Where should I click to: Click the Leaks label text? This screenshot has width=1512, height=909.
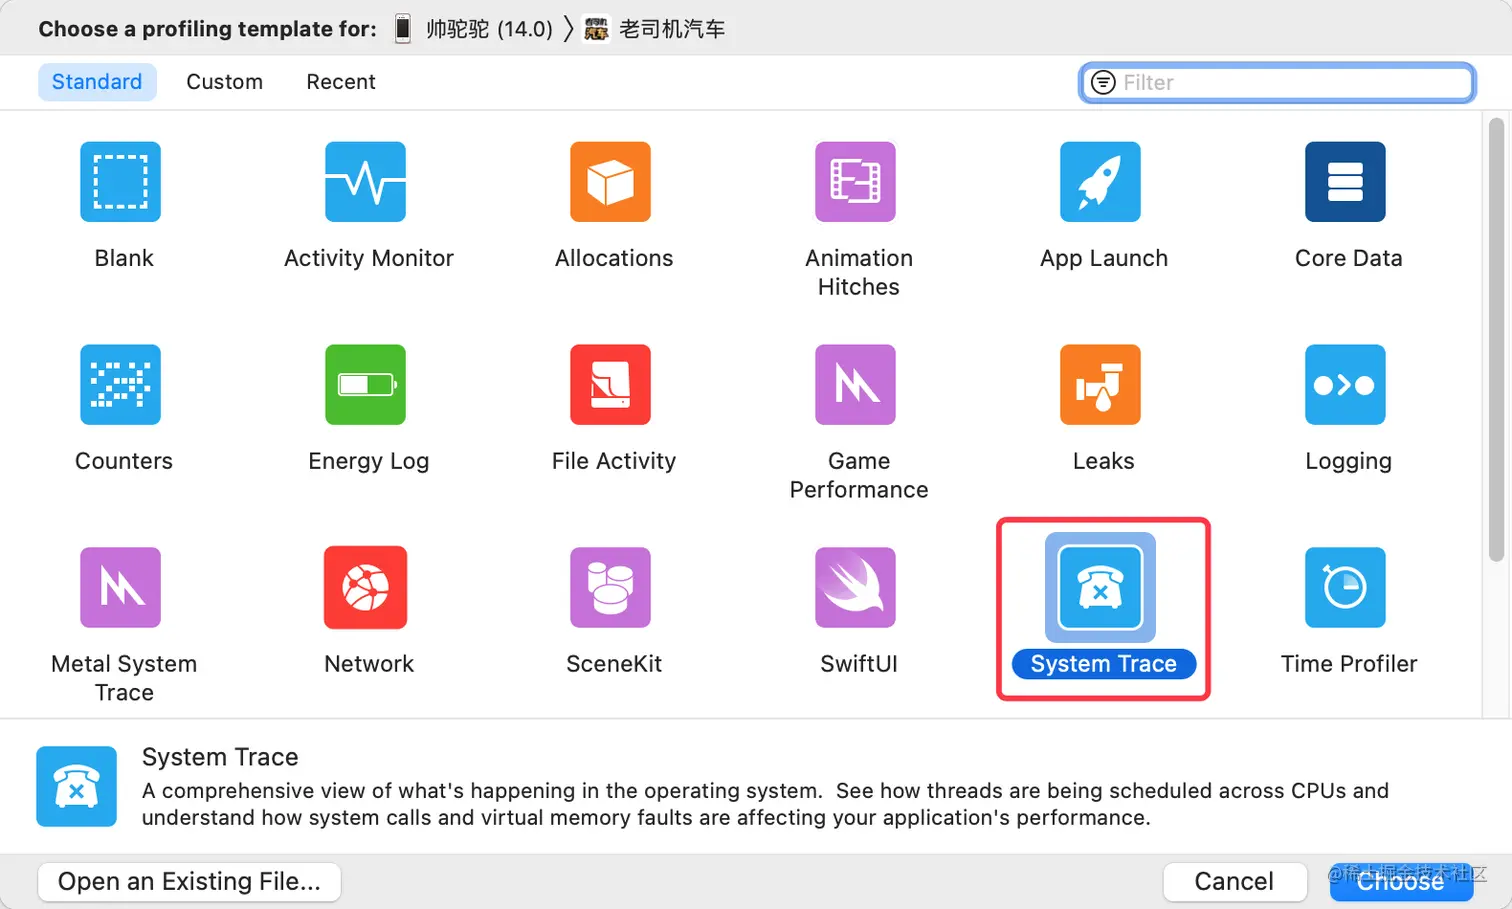click(1103, 461)
